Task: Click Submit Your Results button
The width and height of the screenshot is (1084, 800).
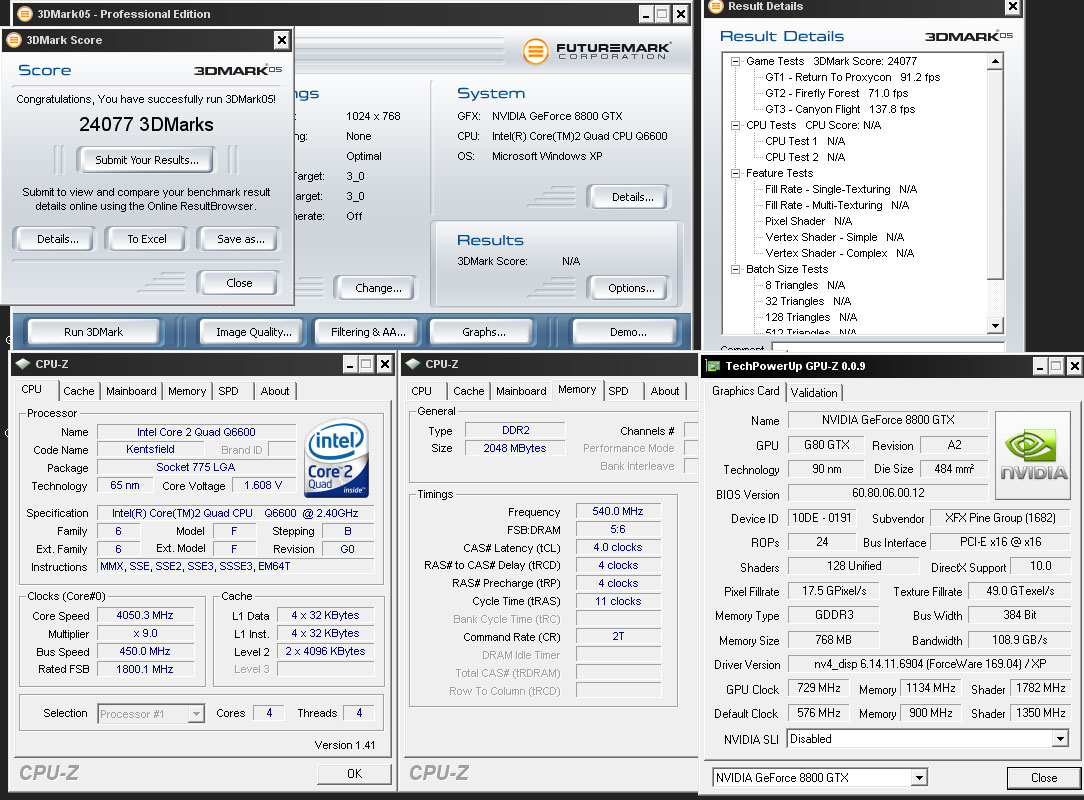Action: [x=147, y=160]
